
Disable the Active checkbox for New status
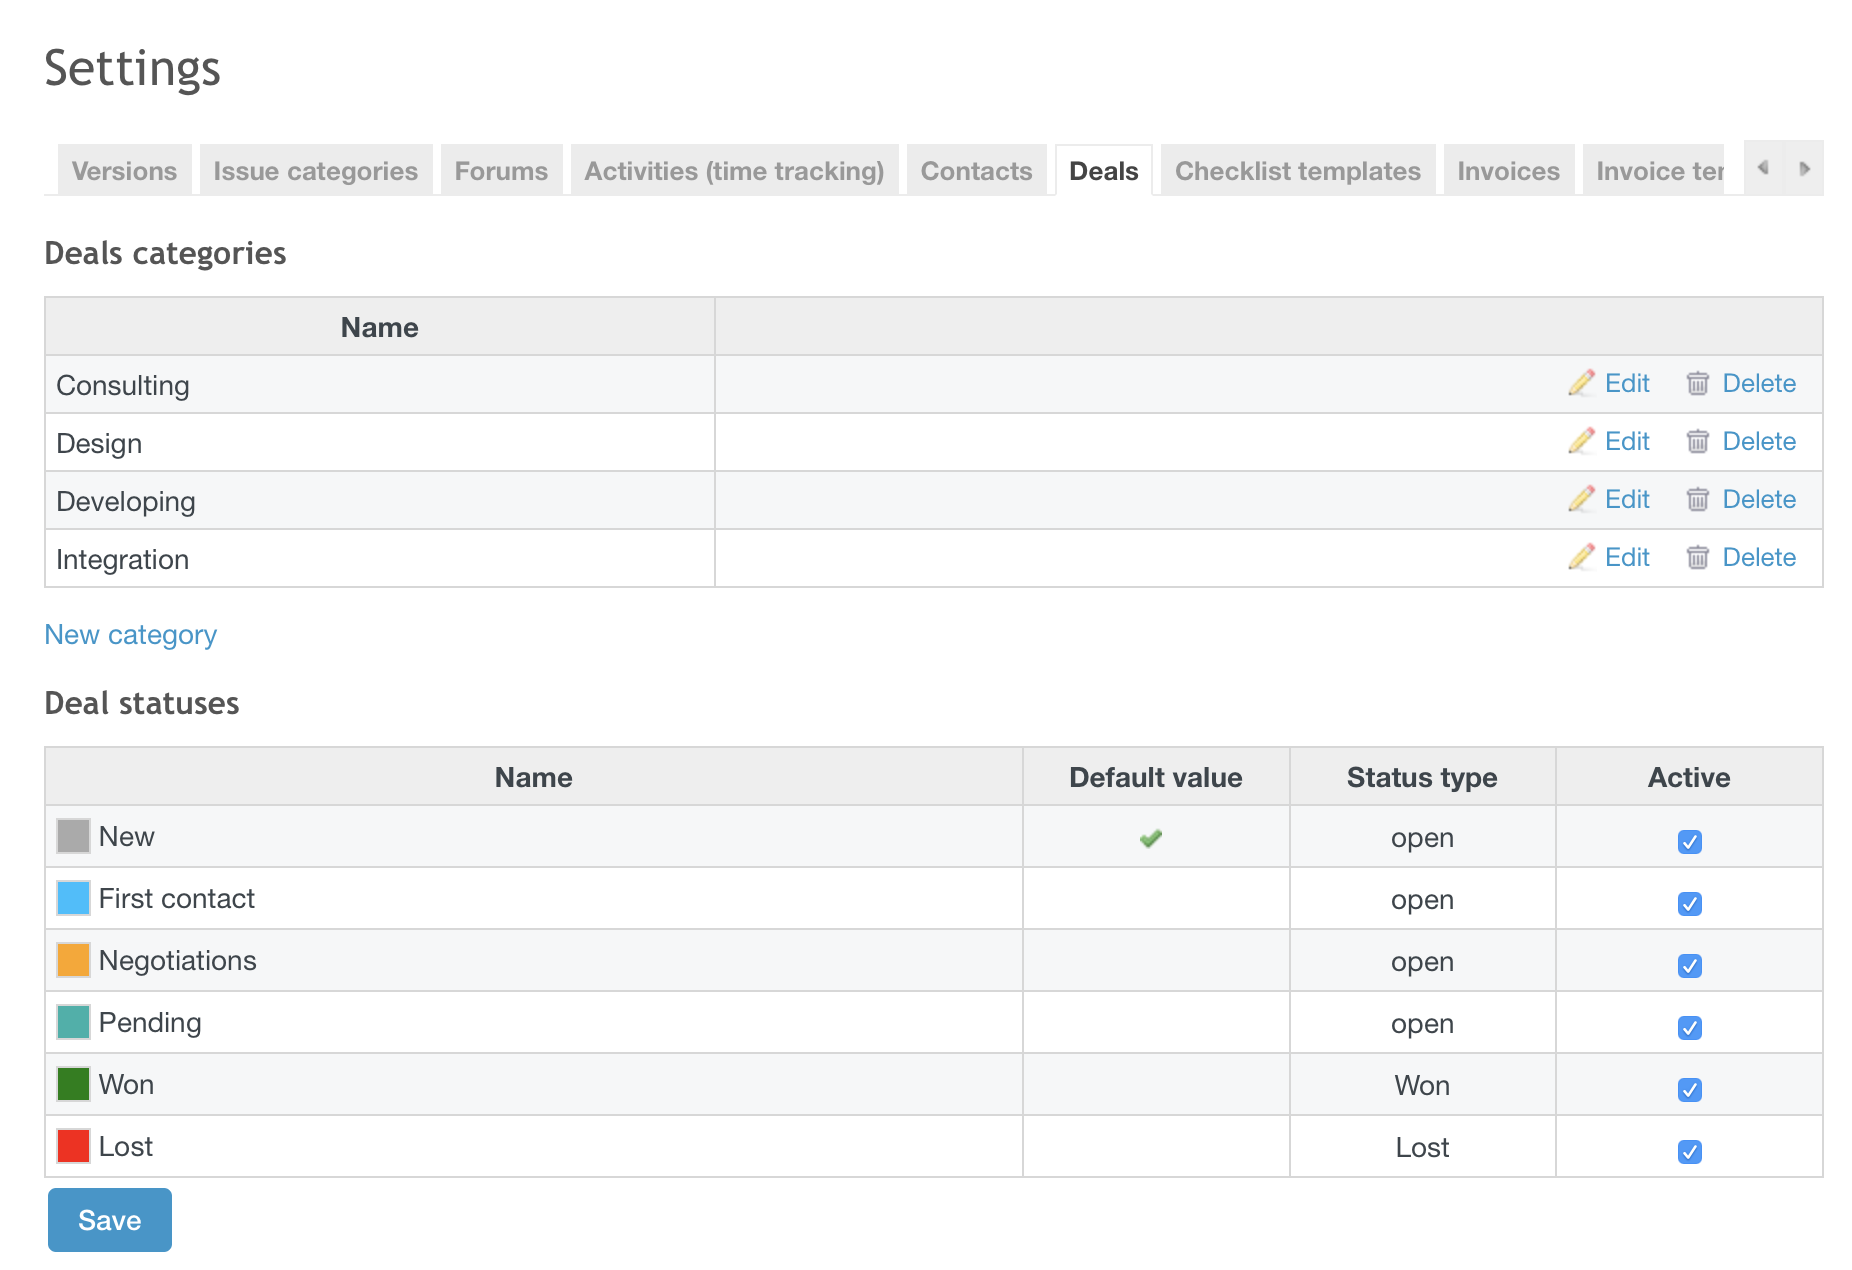point(1688,843)
